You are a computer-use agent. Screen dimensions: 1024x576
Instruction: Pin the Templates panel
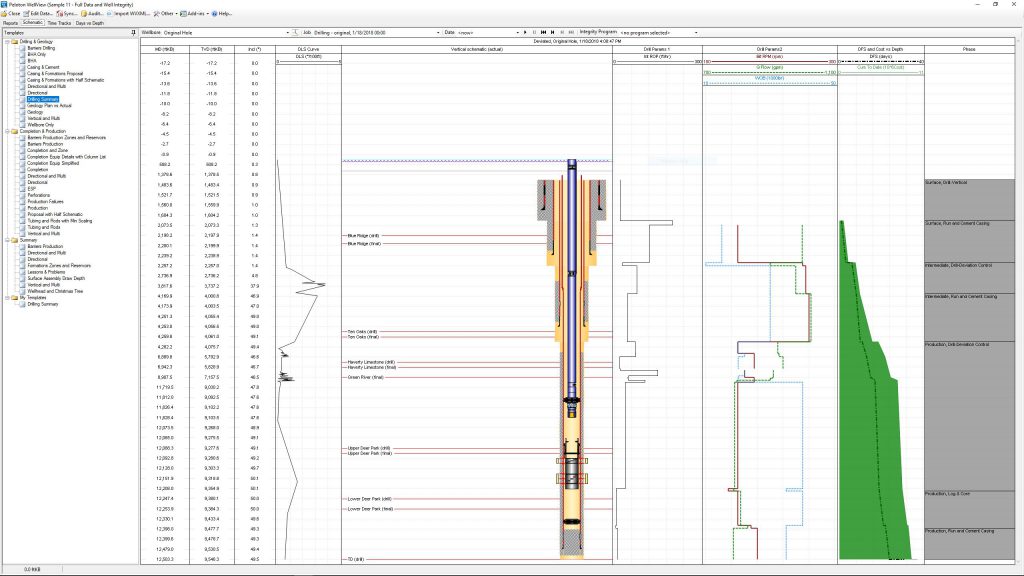(134, 32)
